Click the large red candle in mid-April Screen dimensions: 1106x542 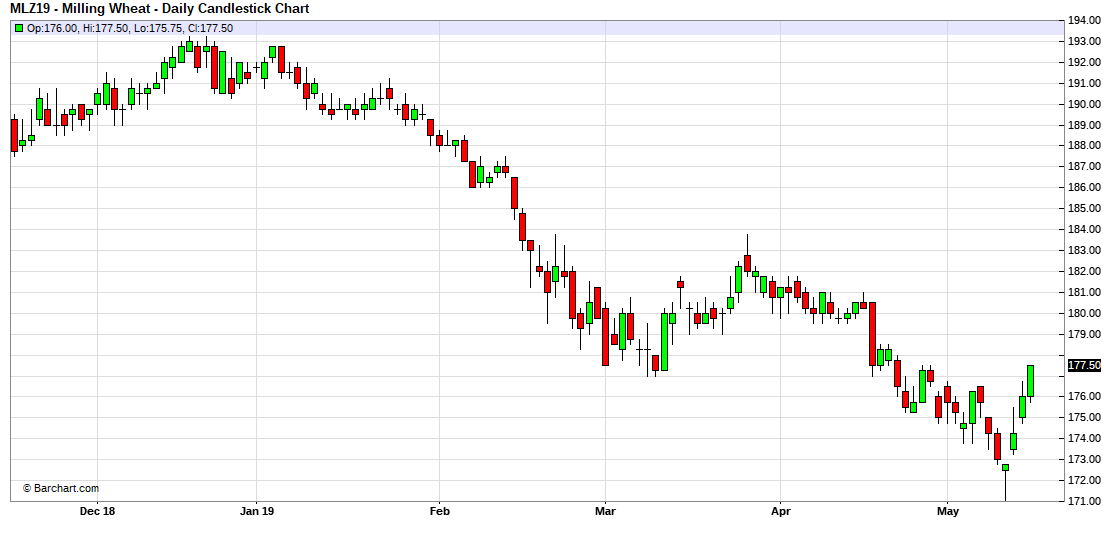pos(872,335)
